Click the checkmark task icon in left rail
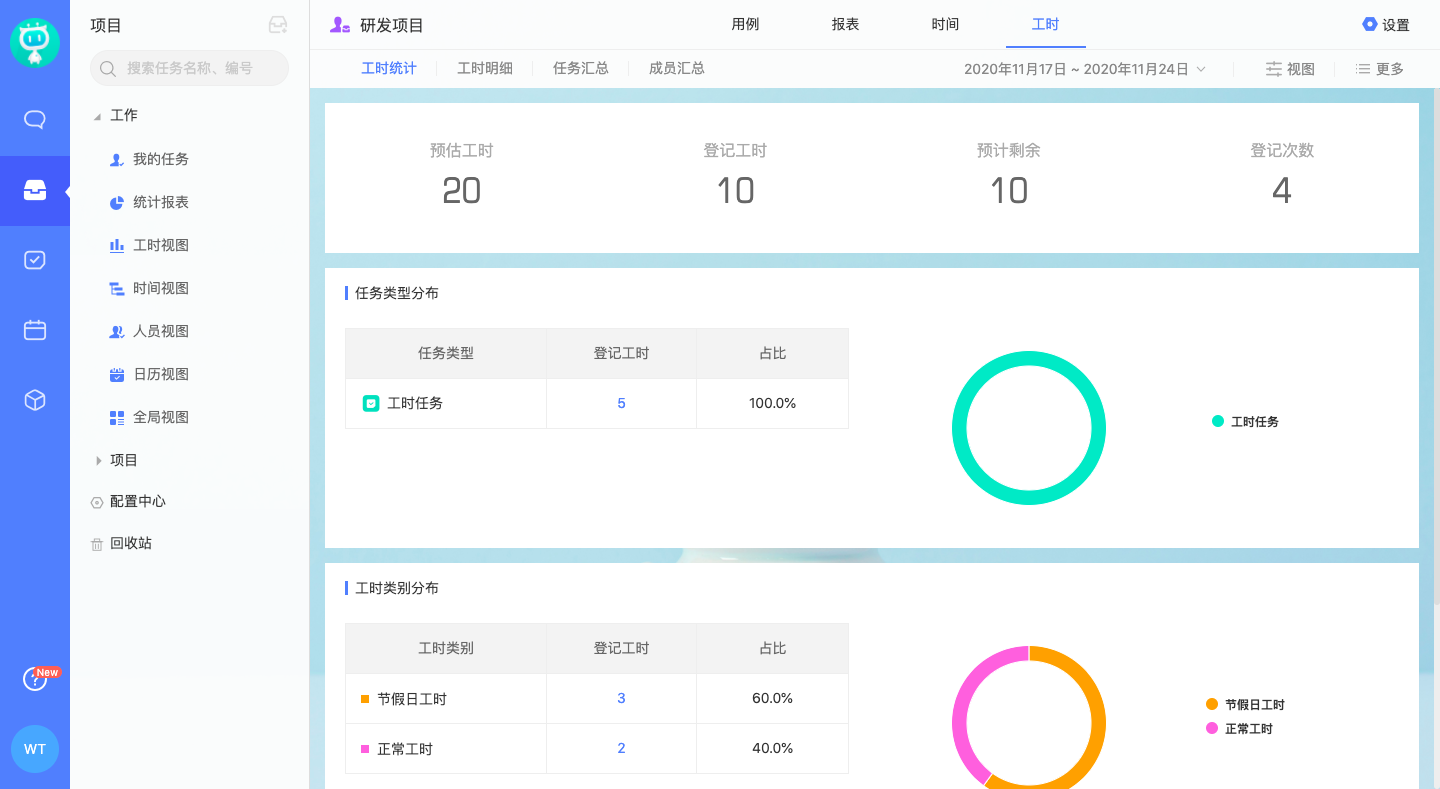The height and width of the screenshot is (789, 1440). click(x=35, y=260)
